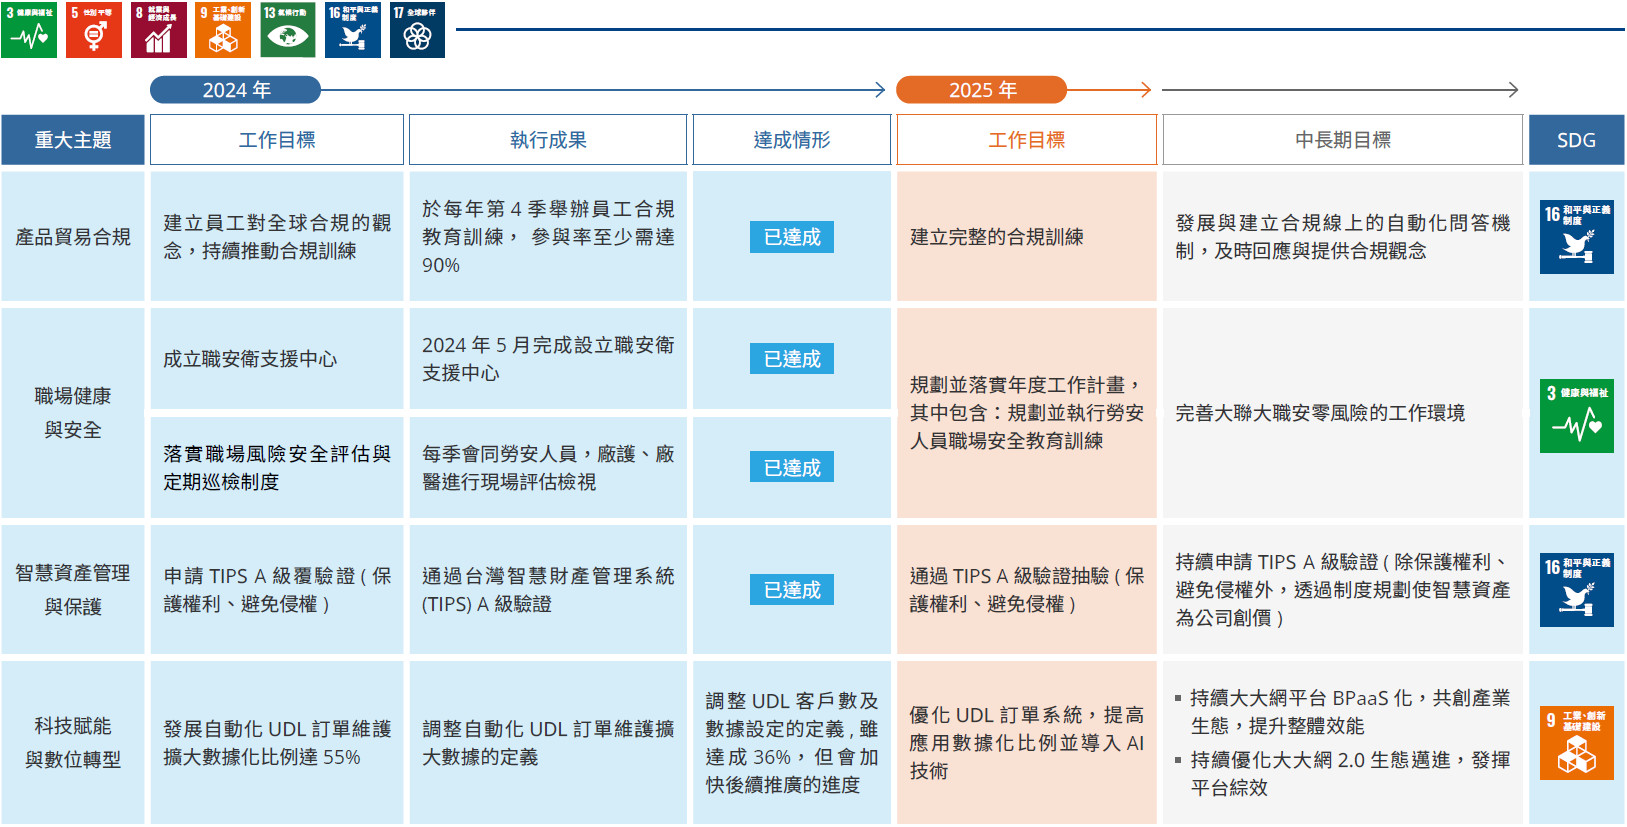Select the red SDG 5 gender equality icon

(x=94, y=30)
